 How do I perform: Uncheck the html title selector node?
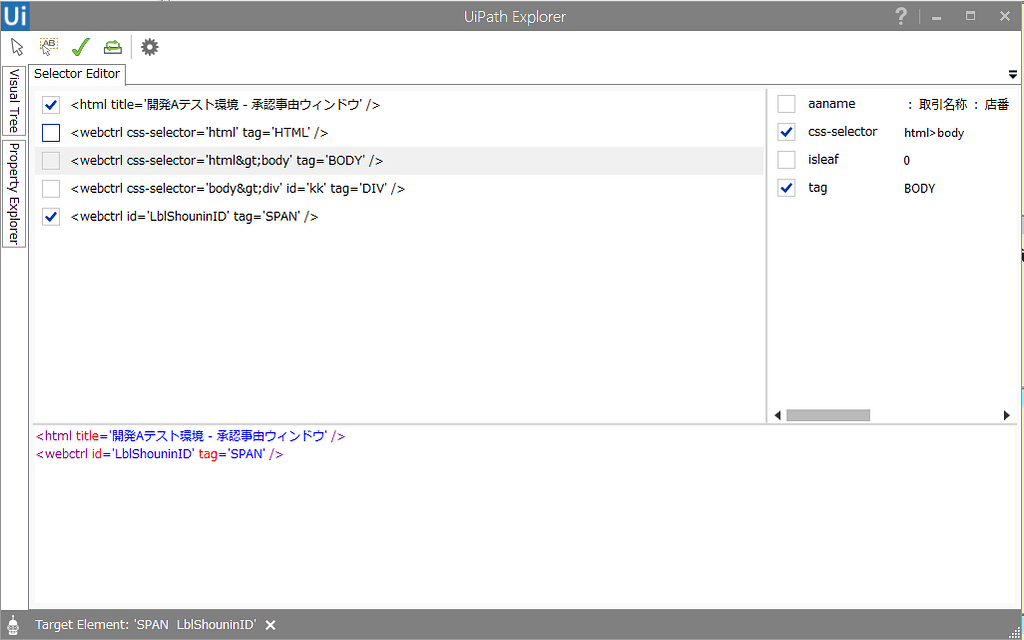[x=51, y=104]
